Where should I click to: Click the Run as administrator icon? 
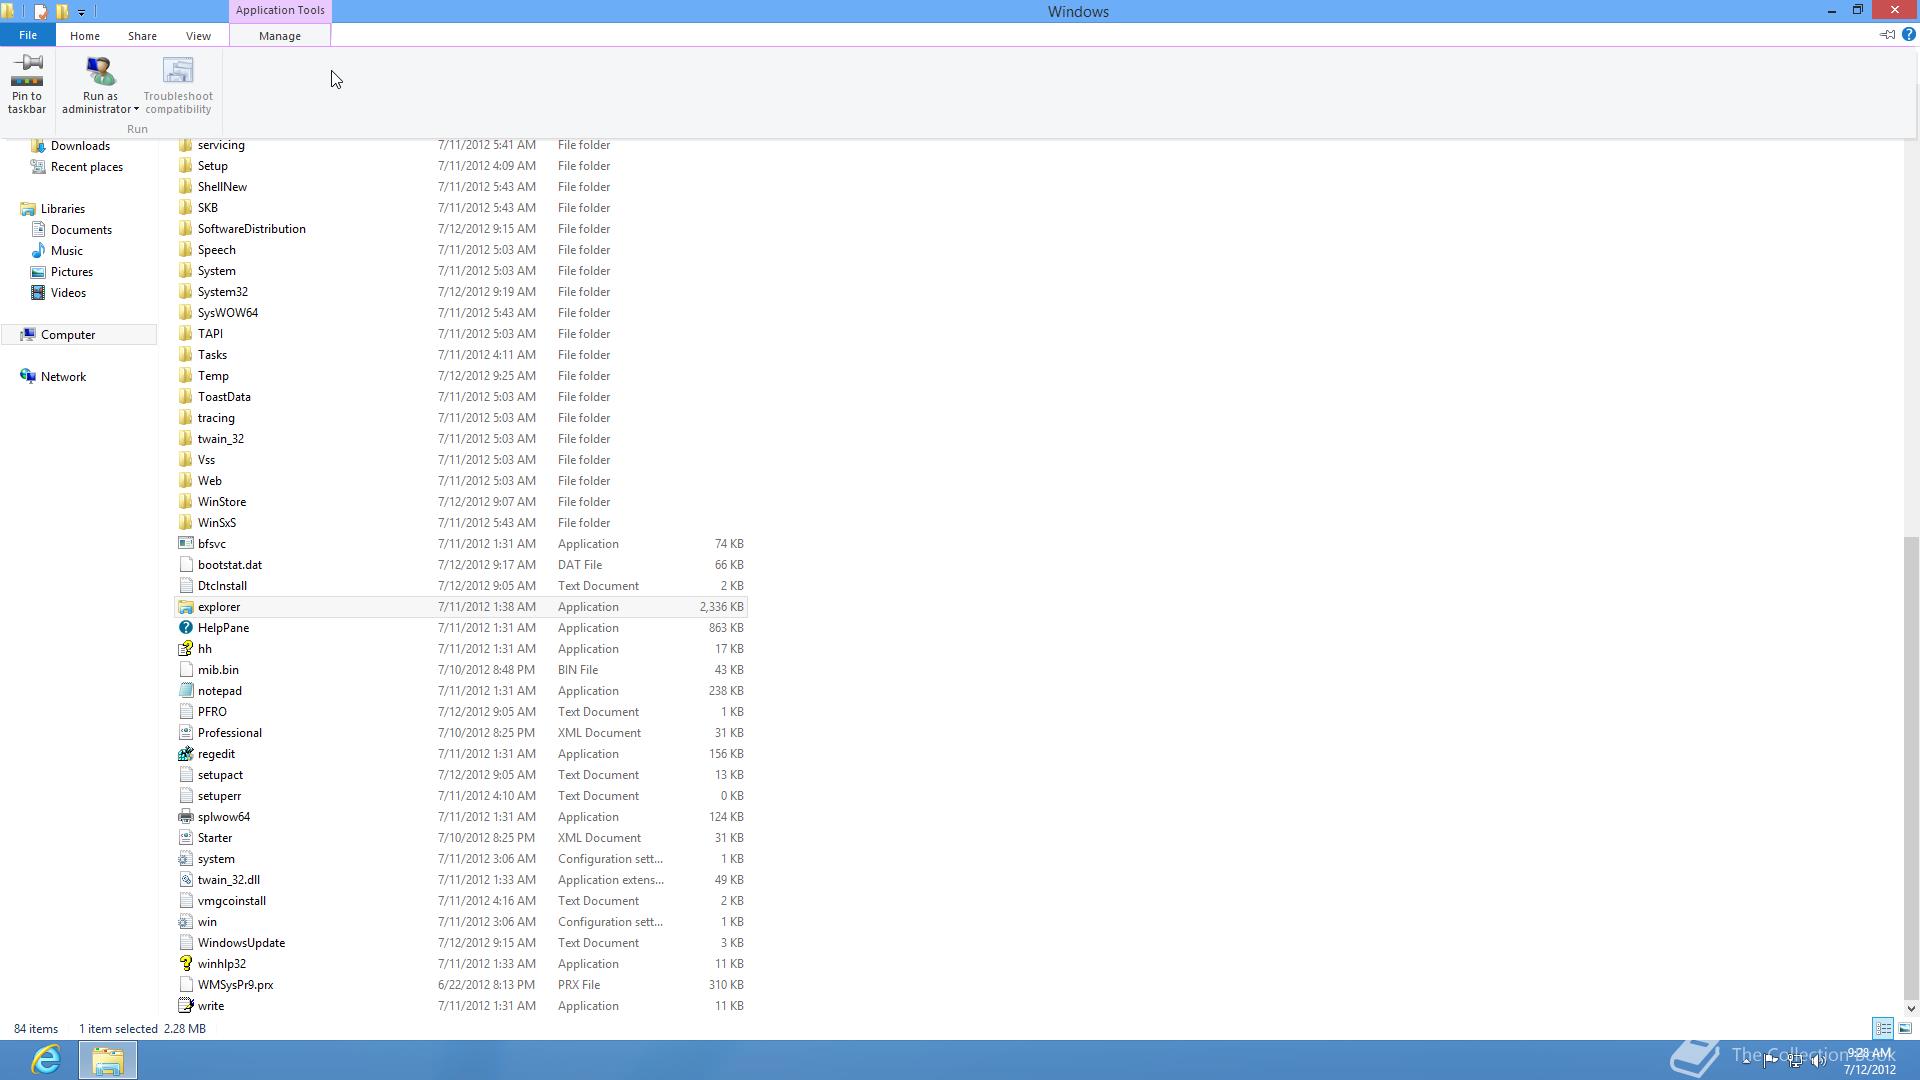[x=100, y=72]
